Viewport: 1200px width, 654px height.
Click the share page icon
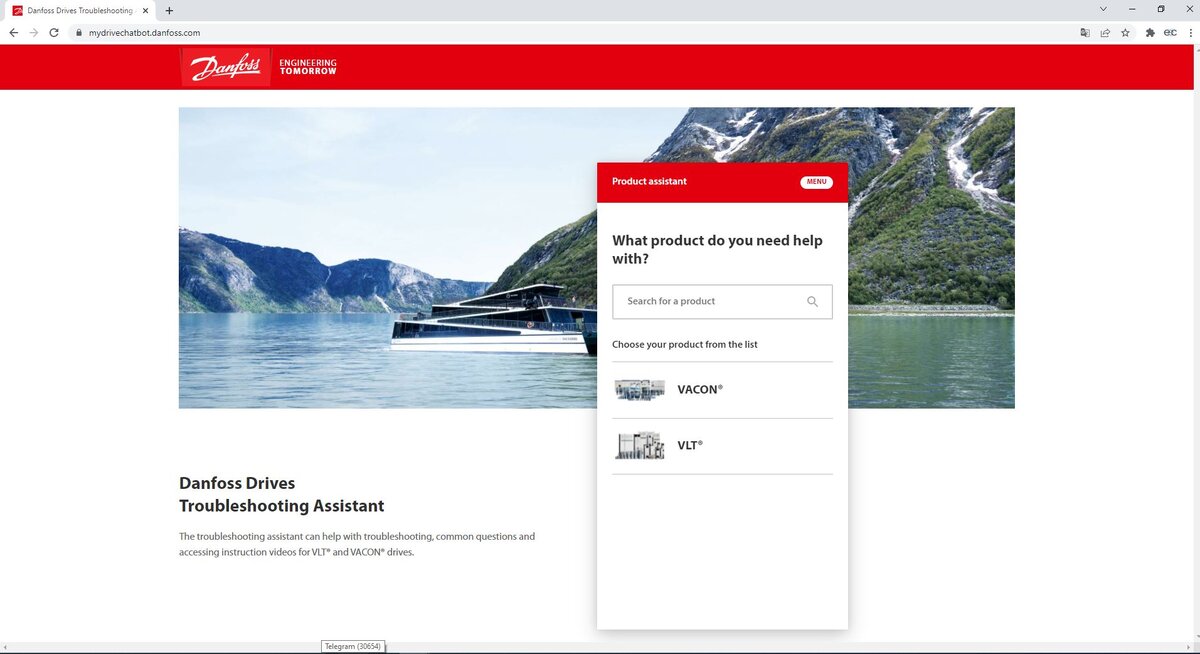pyautogui.click(x=1105, y=33)
